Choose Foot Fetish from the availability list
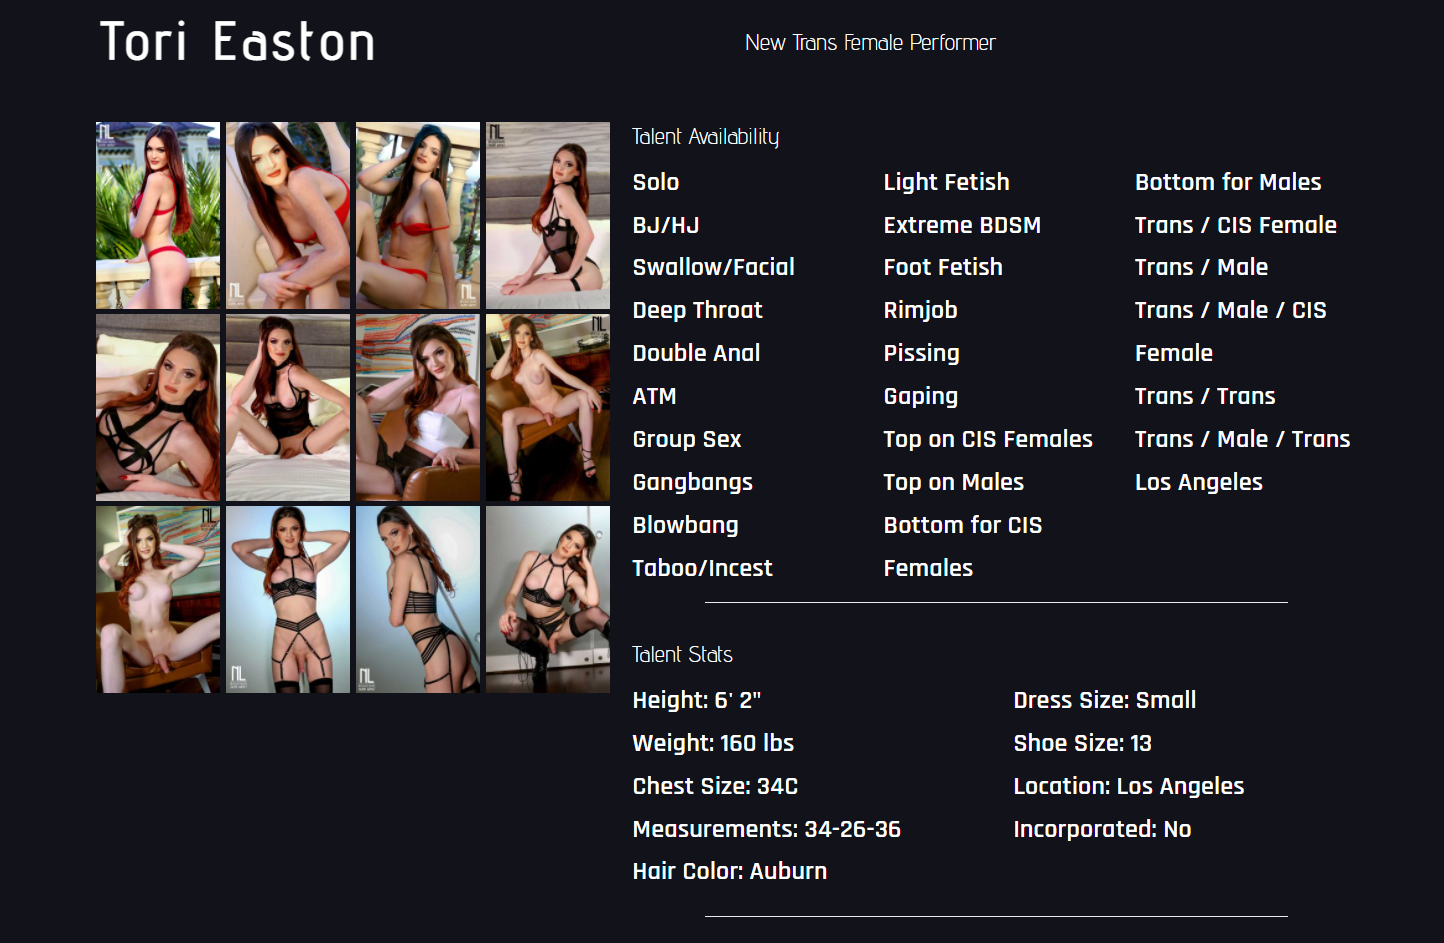 click(942, 267)
